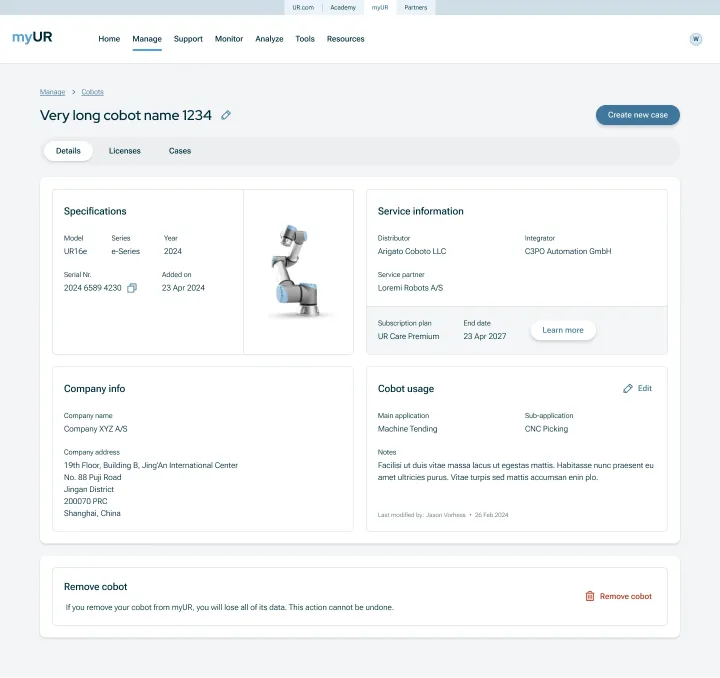Navigate to the Cobots breadcrumb link
Image resolution: width=720 pixels, height=678 pixels.
pos(92,92)
